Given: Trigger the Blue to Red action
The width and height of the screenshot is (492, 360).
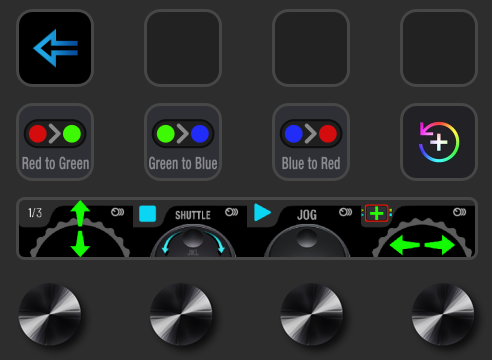Looking at the screenshot, I should (x=311, y=142).
